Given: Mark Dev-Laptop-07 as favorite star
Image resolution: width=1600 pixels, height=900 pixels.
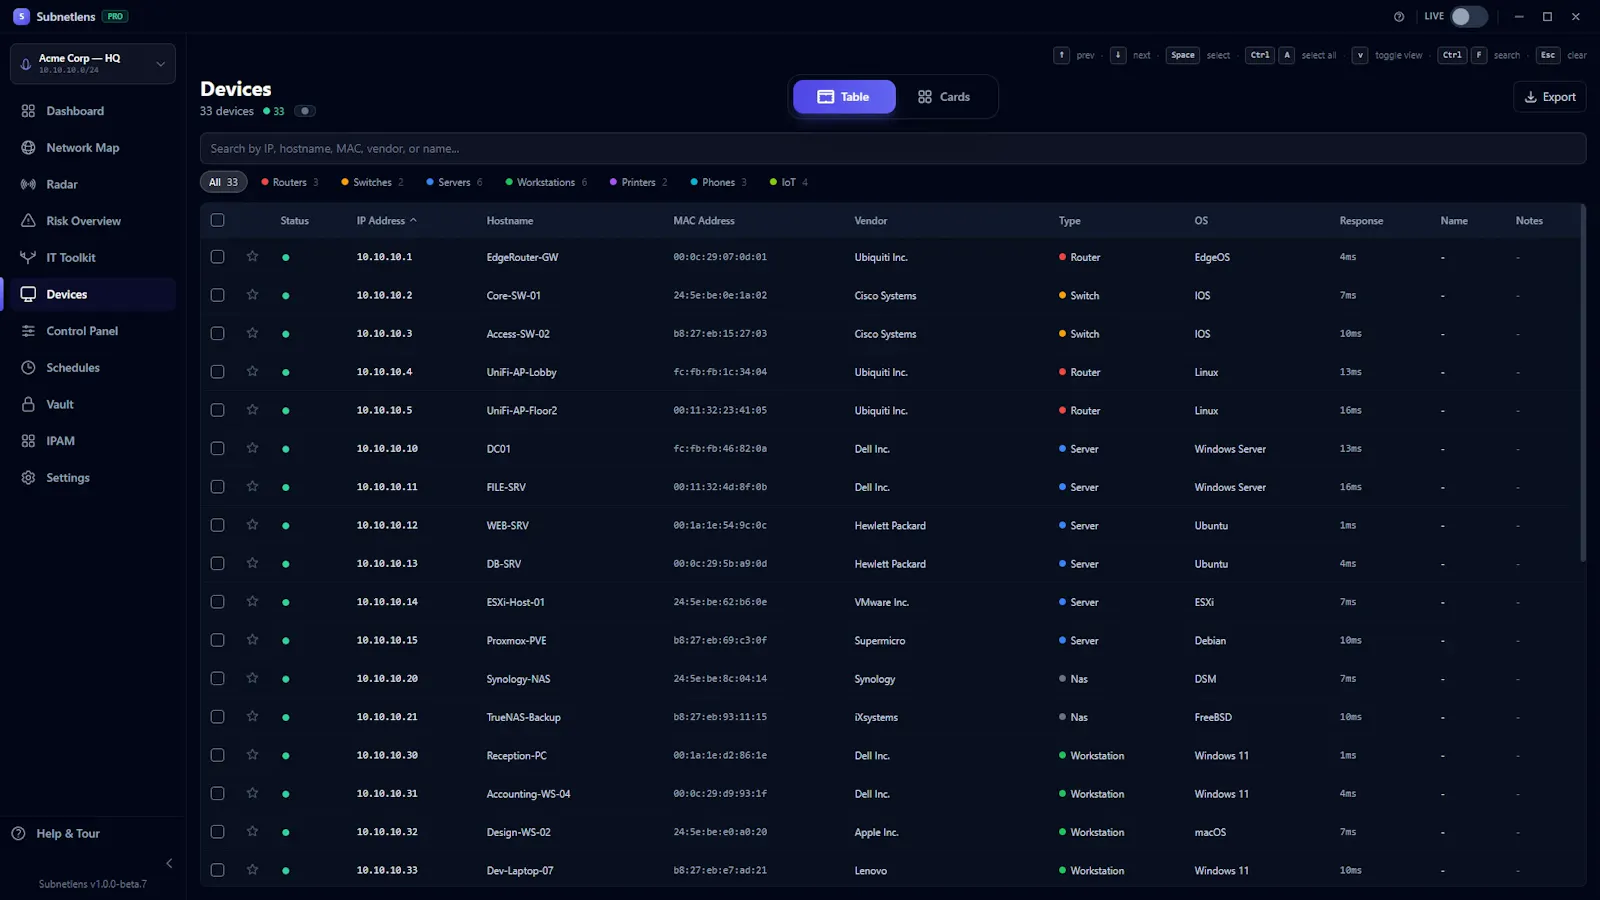Looking at the screenshot, I should point(252,870).
